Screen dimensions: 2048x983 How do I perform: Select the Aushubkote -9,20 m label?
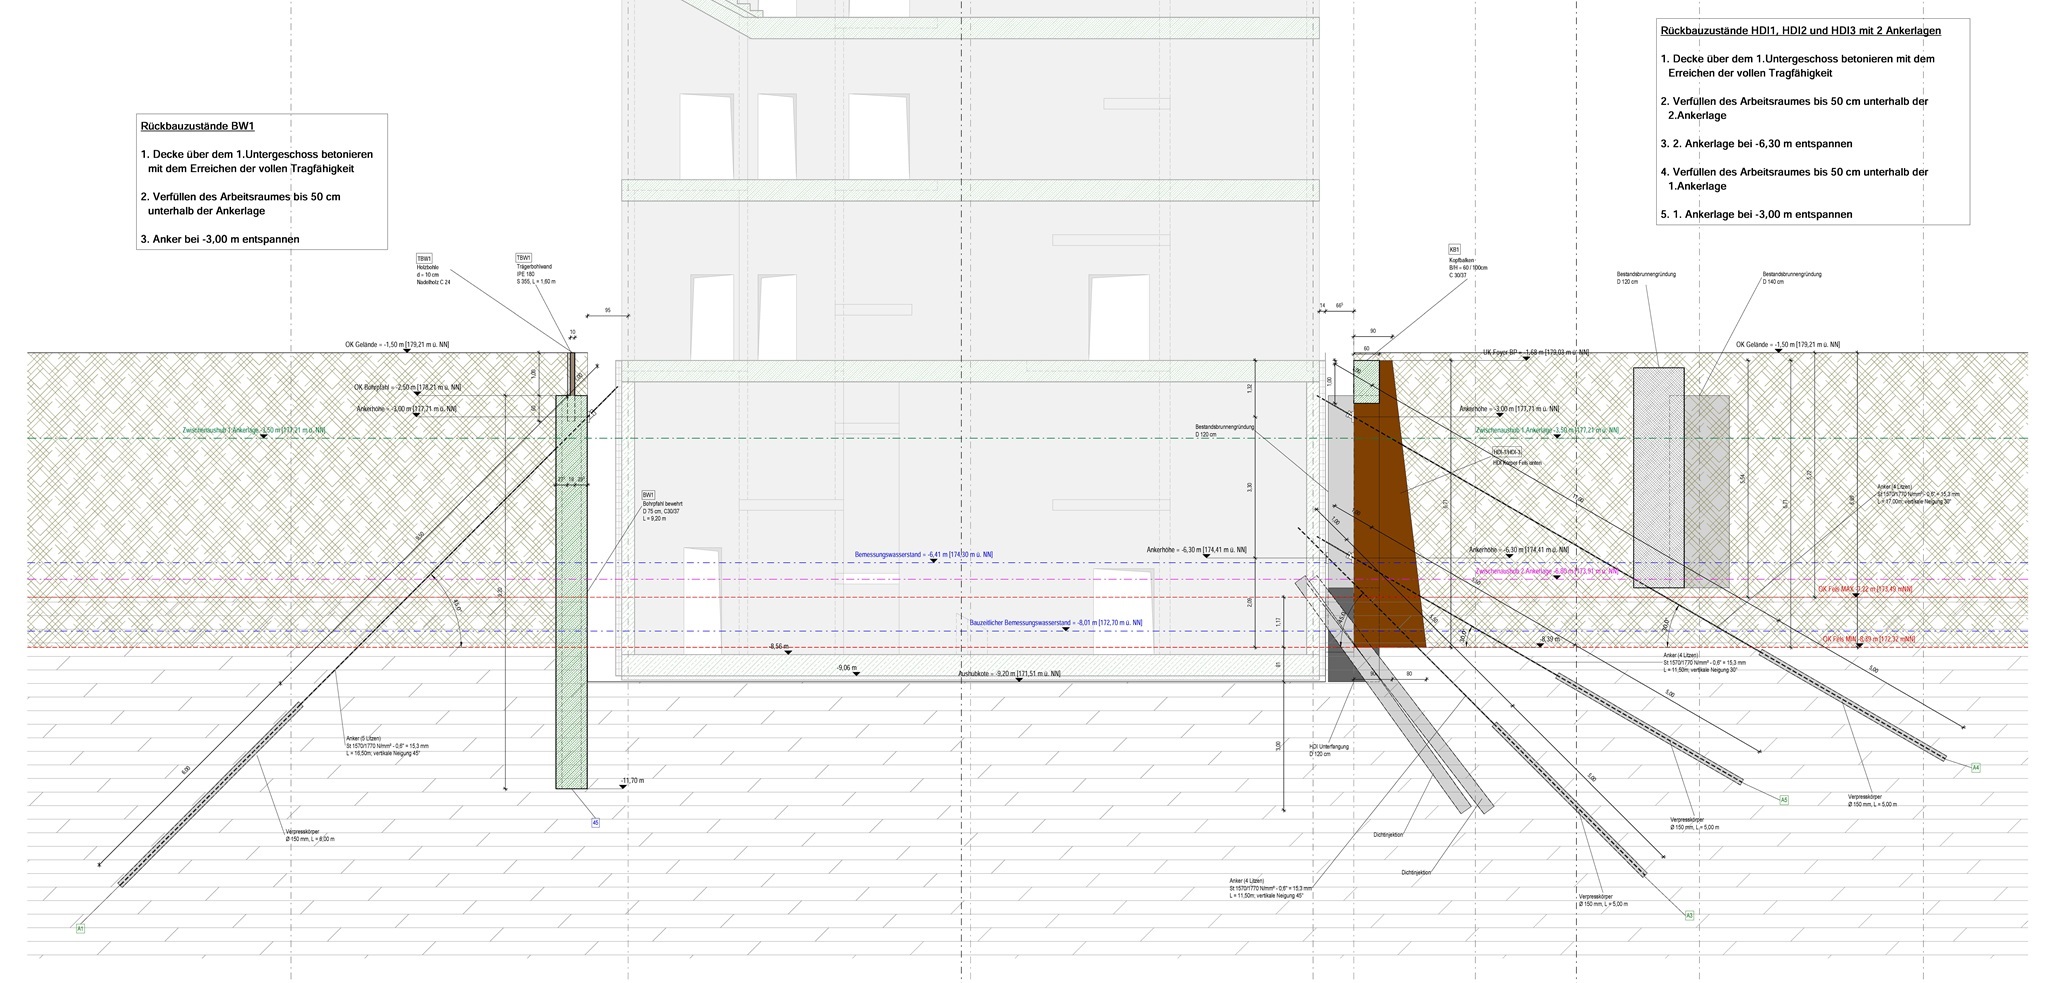pyautogui.click(x=1008, y=674)
